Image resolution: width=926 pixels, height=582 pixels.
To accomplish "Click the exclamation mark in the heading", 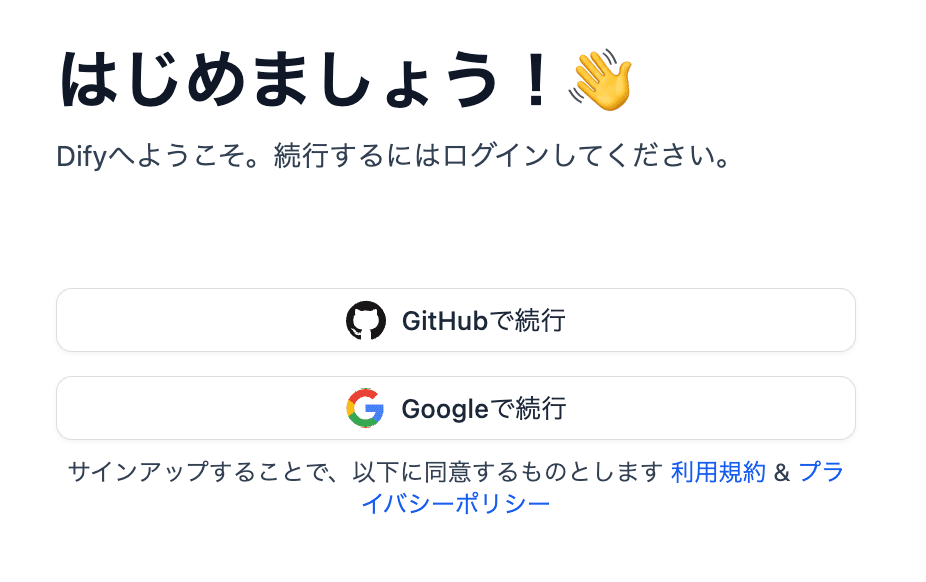I will point(536,80).
